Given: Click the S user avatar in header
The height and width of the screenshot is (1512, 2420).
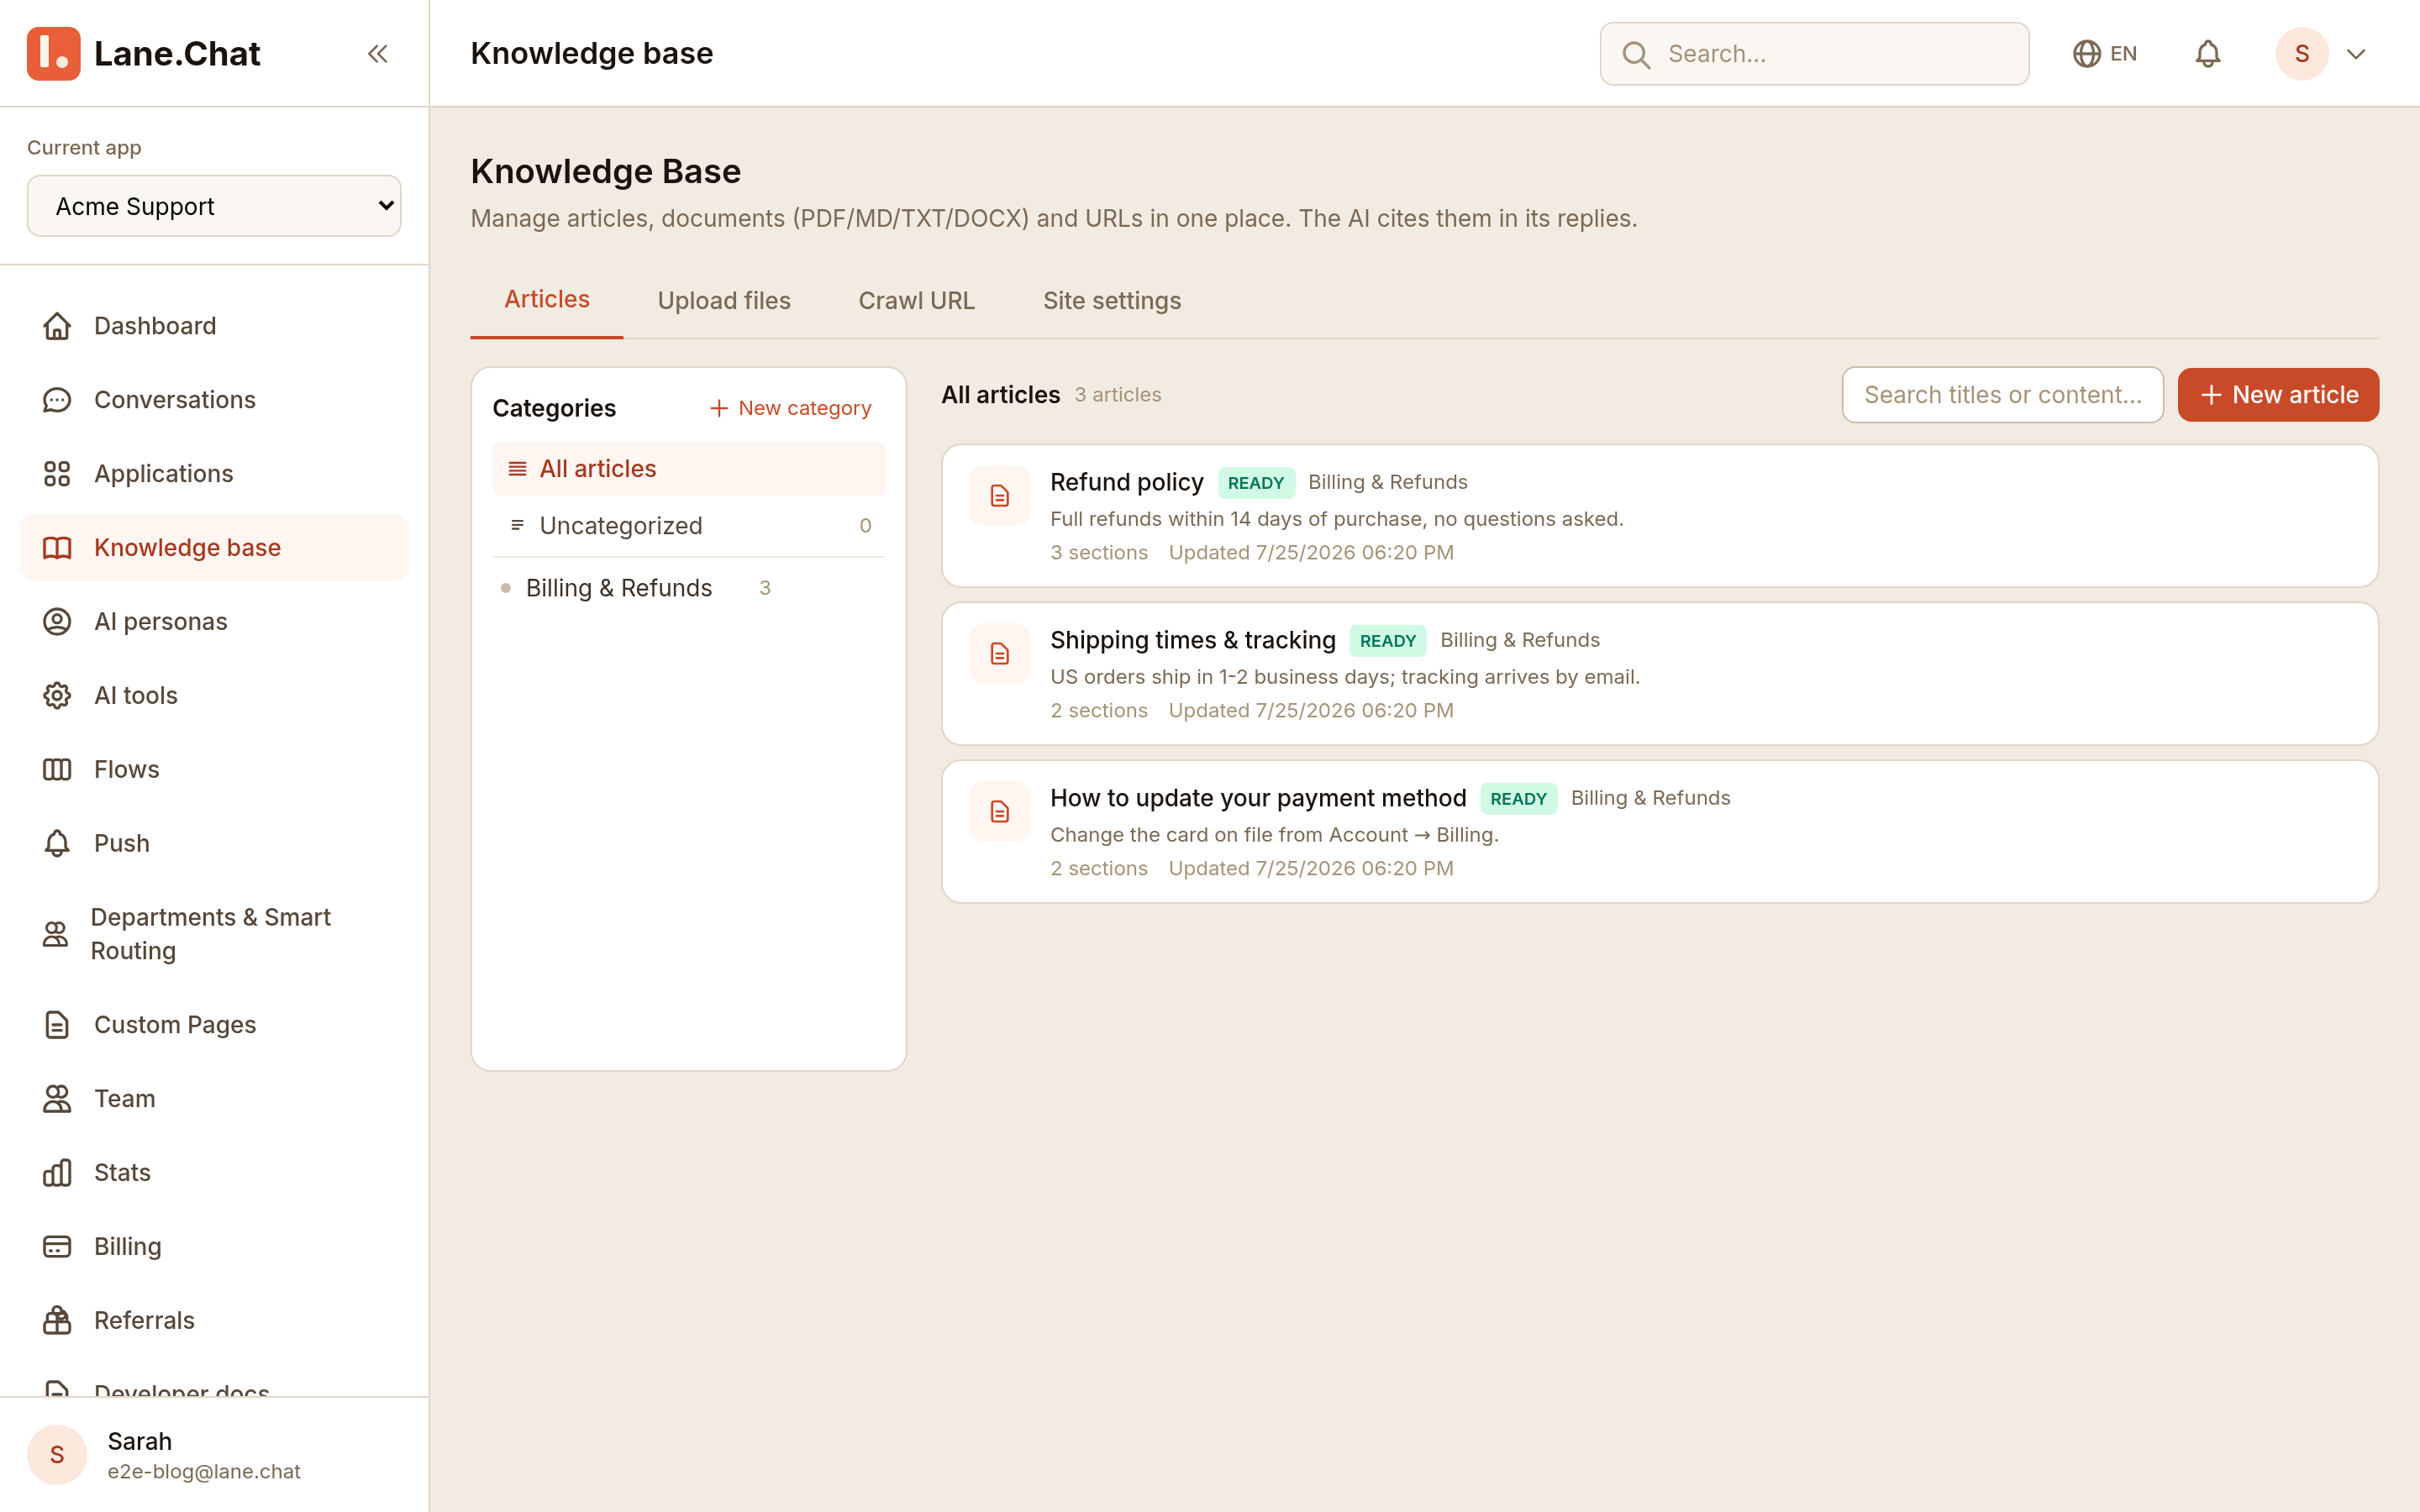Looking at the screenshot, I should 2301,54.
